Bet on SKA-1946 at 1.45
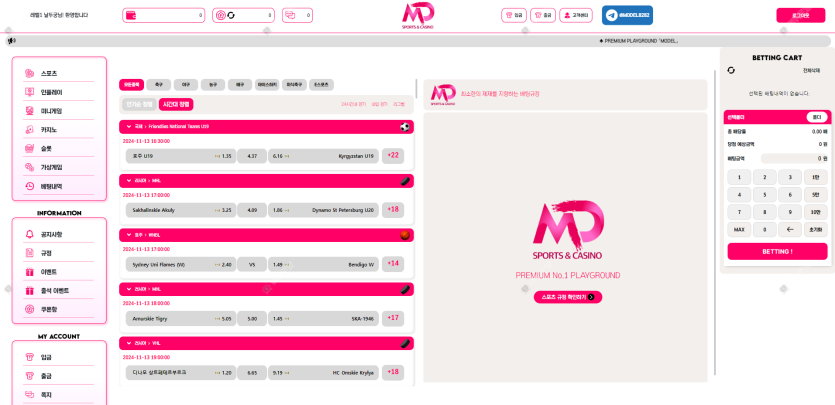 tap(323, 319)
